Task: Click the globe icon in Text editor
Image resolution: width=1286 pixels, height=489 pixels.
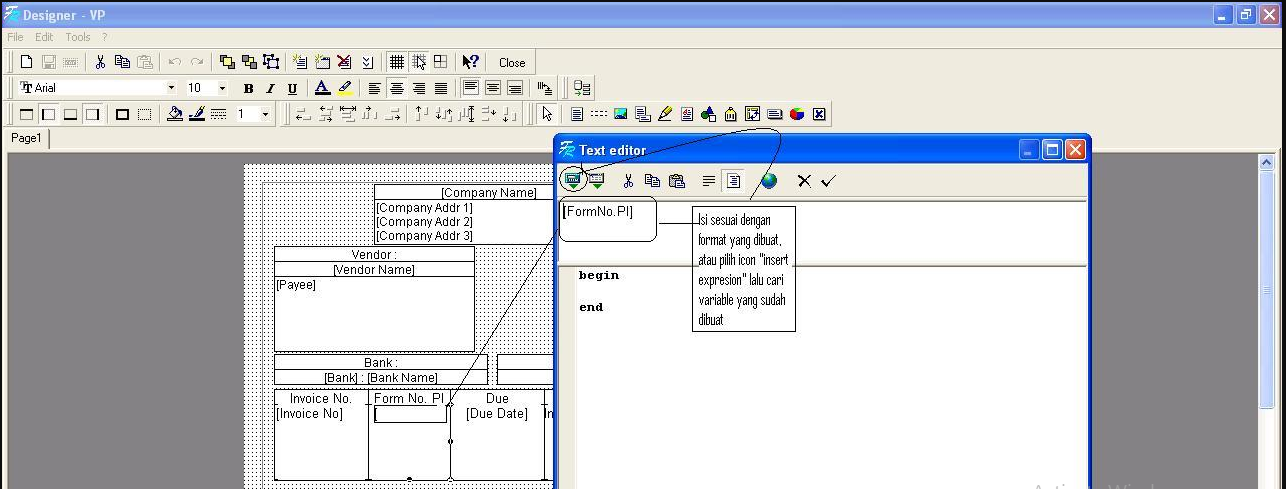Action: (x=768, y=181)
